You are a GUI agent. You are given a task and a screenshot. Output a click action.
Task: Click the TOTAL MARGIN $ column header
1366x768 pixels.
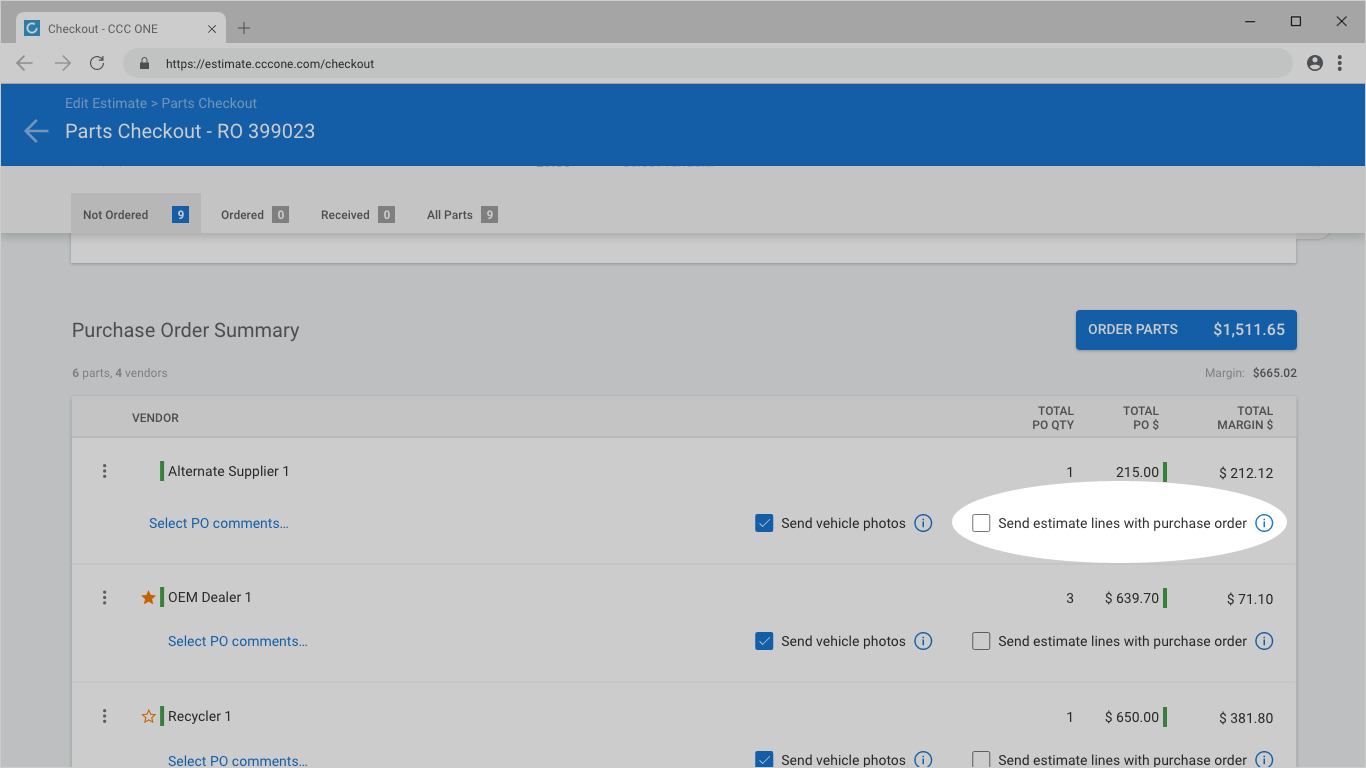pos(1245,418)
